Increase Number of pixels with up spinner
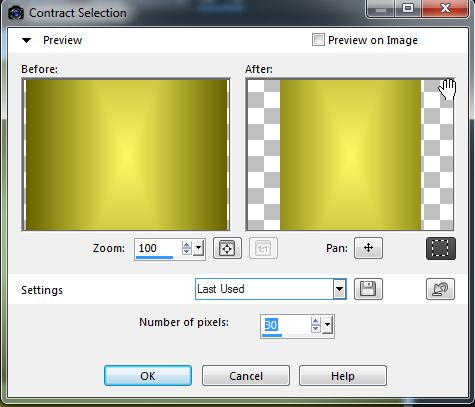 click(315, 321)
